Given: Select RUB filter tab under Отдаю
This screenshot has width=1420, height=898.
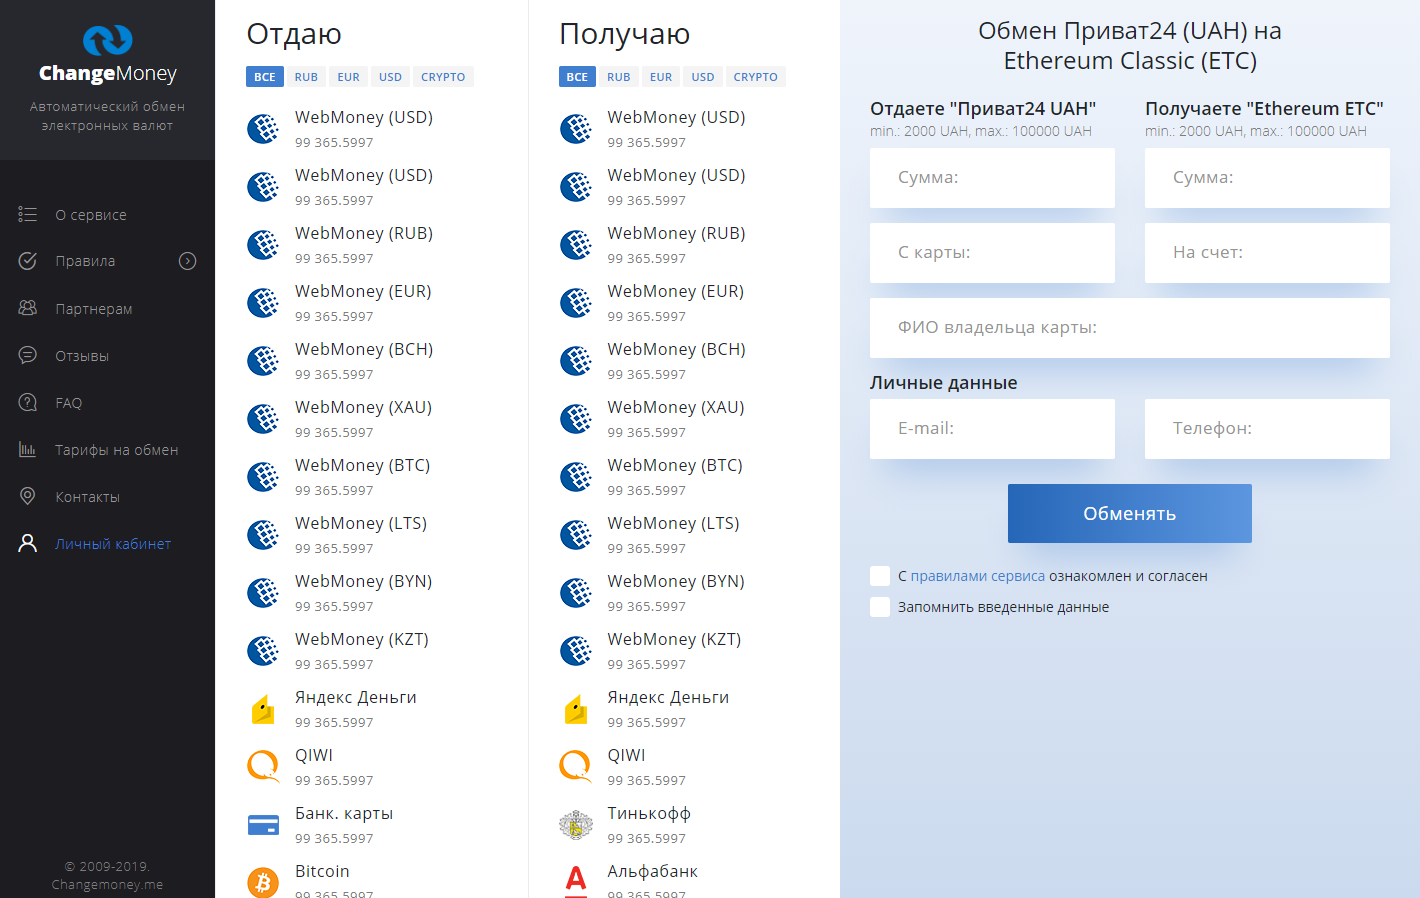Looking at the screenshot, I should pos(306,77).
